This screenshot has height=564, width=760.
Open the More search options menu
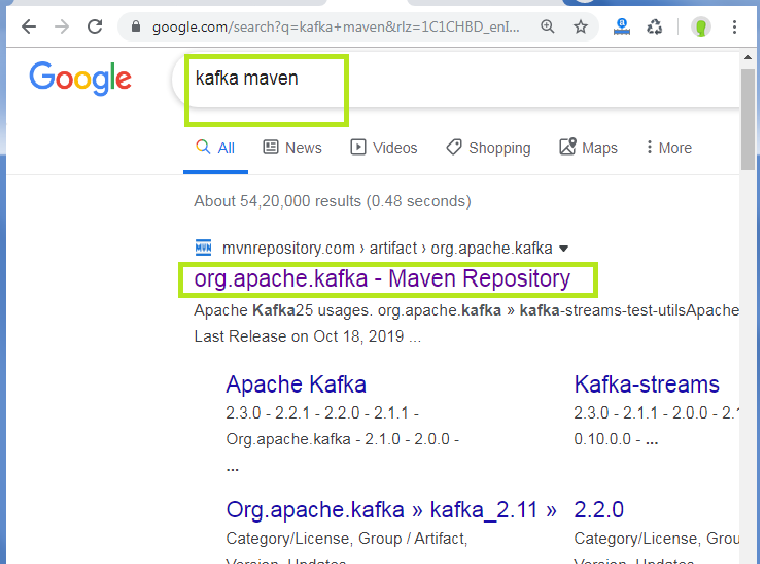click(x=669, y=147)
